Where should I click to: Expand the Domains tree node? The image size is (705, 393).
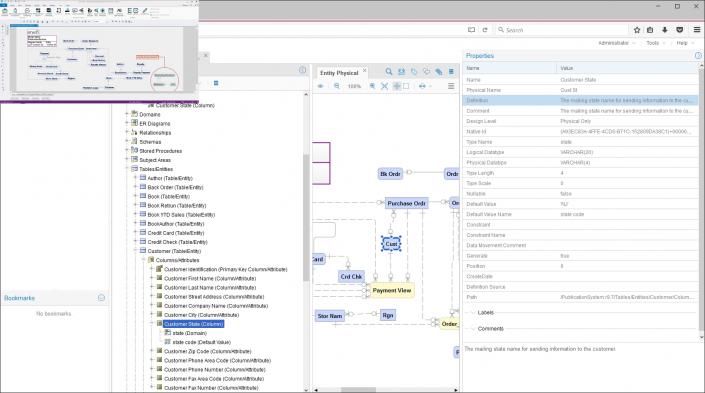[x=127, y=114]
